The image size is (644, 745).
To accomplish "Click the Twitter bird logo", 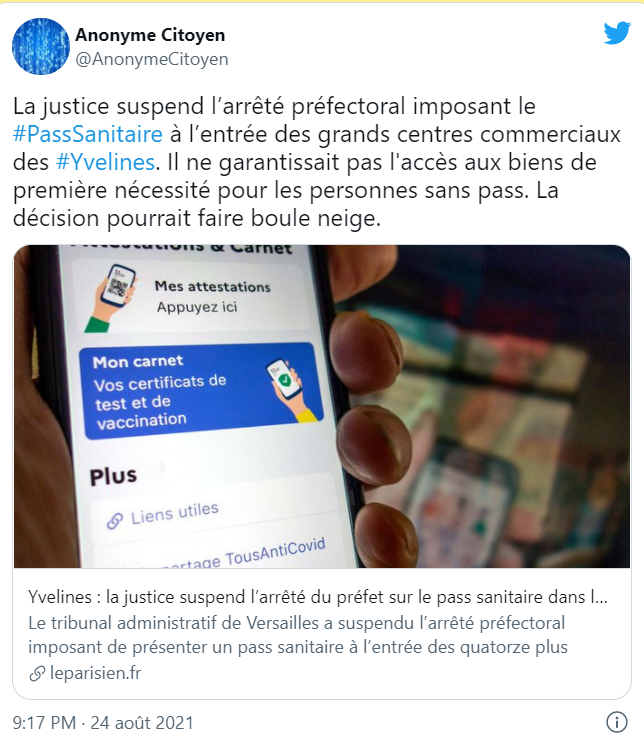I will pyautogui.click(x=617, y=33).
